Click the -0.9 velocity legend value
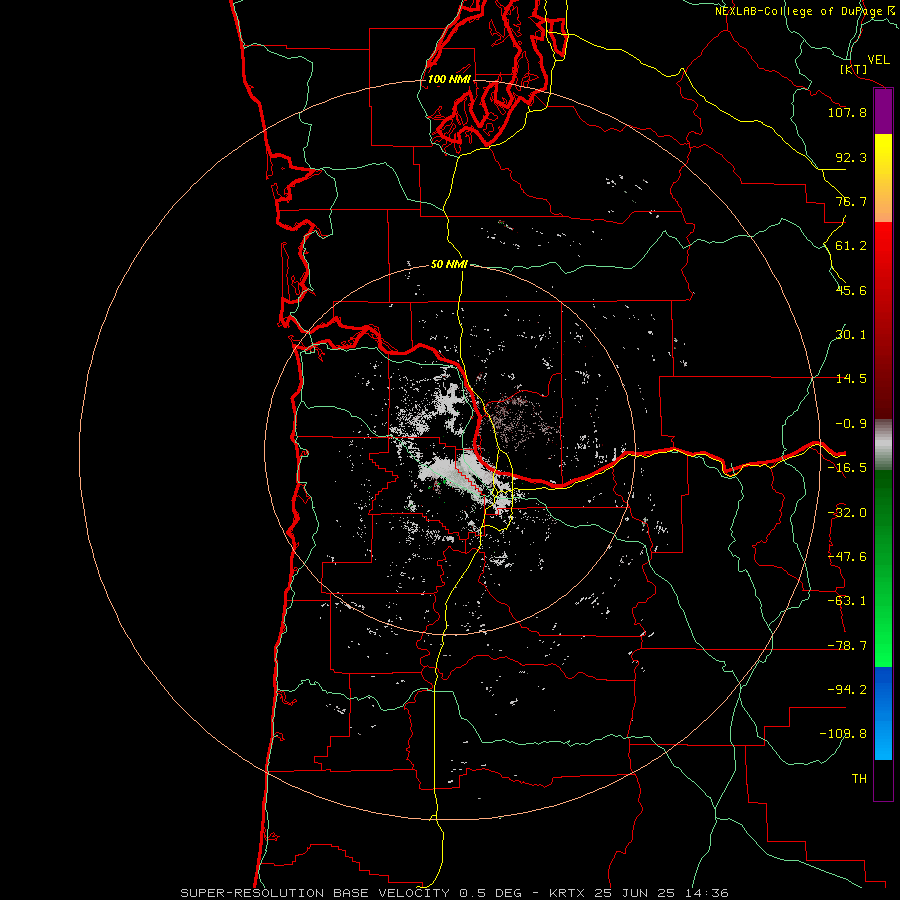The width and height of the screenshot is (900, 900). (851, 424)
